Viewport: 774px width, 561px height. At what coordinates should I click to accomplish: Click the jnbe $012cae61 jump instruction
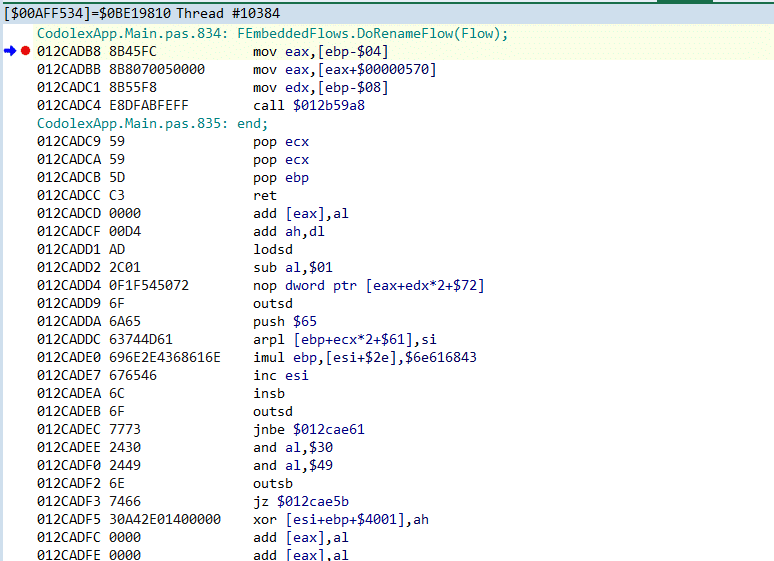click(308, 429)
